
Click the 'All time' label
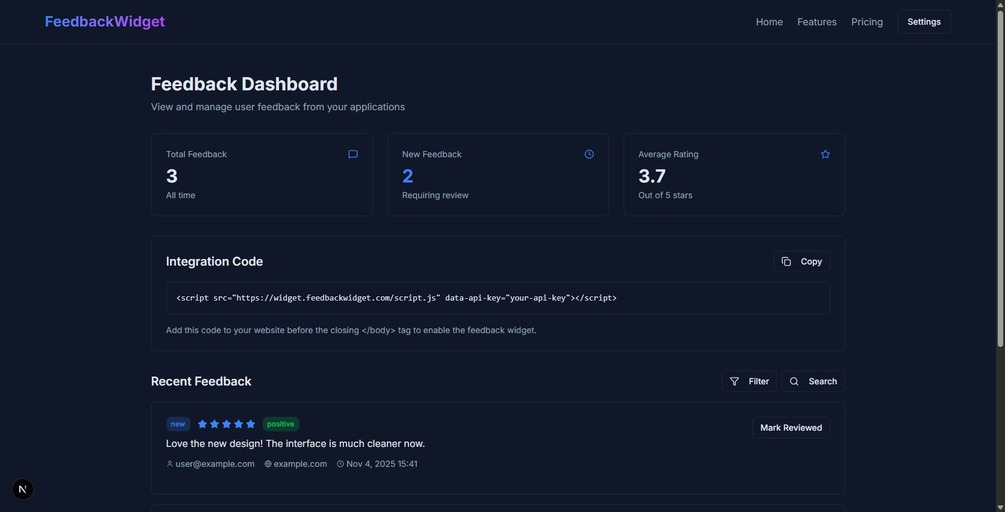(181, 195)
